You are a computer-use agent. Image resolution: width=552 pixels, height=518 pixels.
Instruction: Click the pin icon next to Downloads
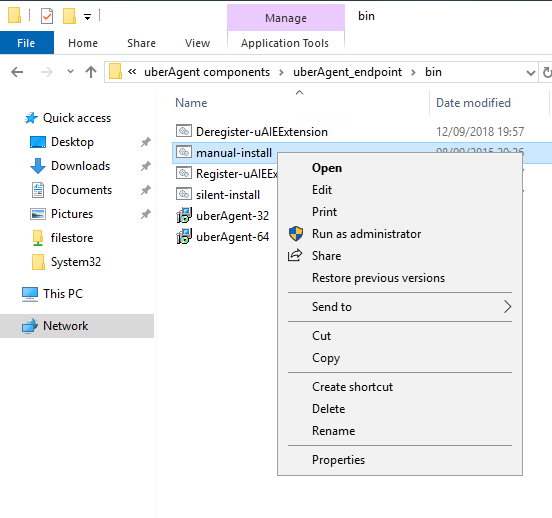click(146, 166)
